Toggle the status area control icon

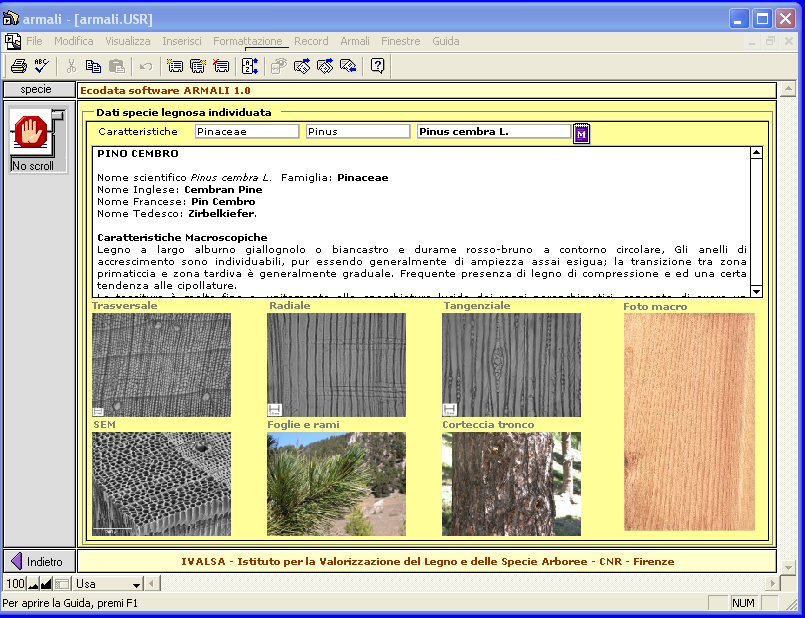62,584
